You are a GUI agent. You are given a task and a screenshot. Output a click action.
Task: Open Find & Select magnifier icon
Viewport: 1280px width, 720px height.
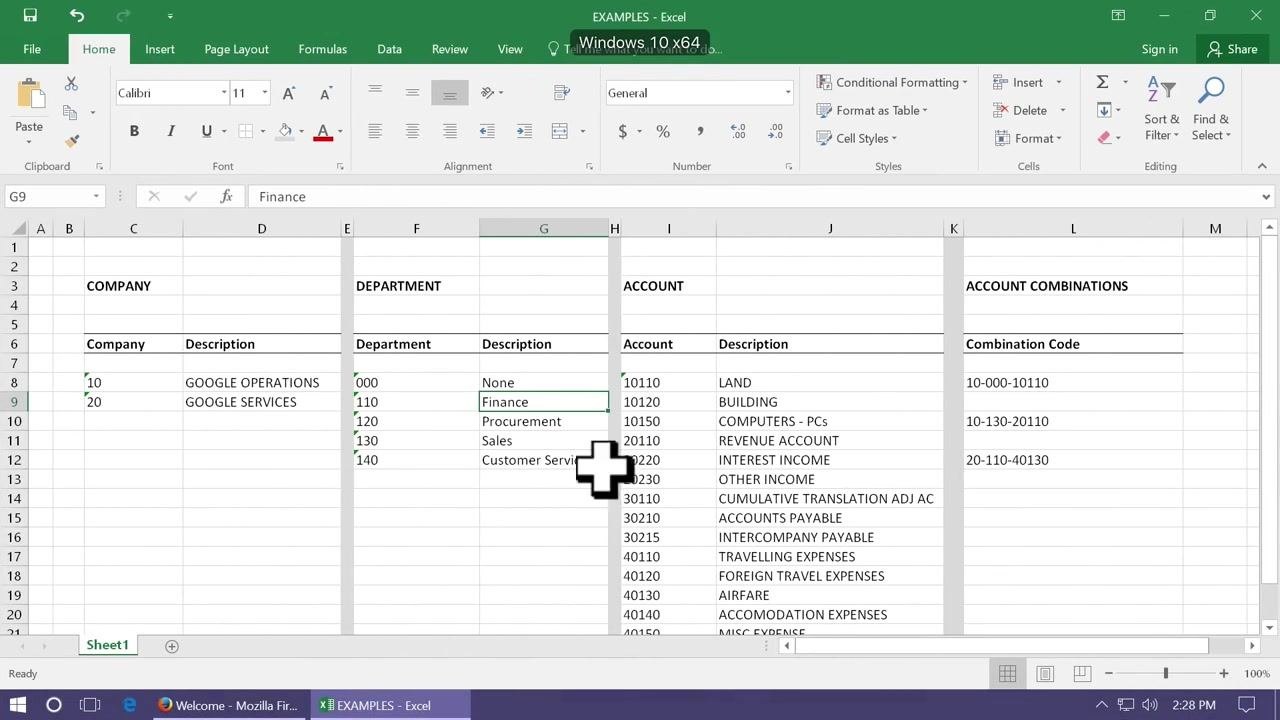1211,91
